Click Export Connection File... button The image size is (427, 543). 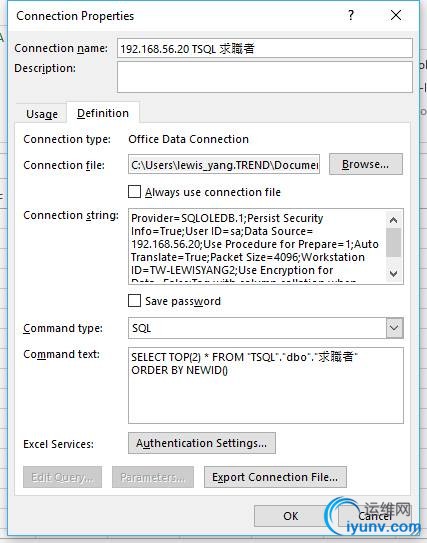[x=275, y=477]
